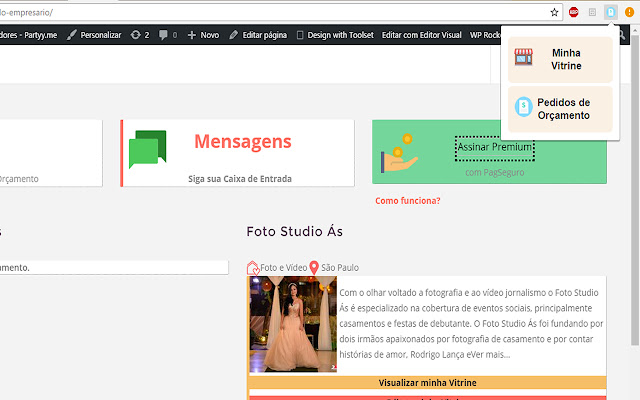Open the debutante dress photo thumbnail
The width and height of the screenshot is (640, 400).
pyautogui.click(x=293, y=324)
